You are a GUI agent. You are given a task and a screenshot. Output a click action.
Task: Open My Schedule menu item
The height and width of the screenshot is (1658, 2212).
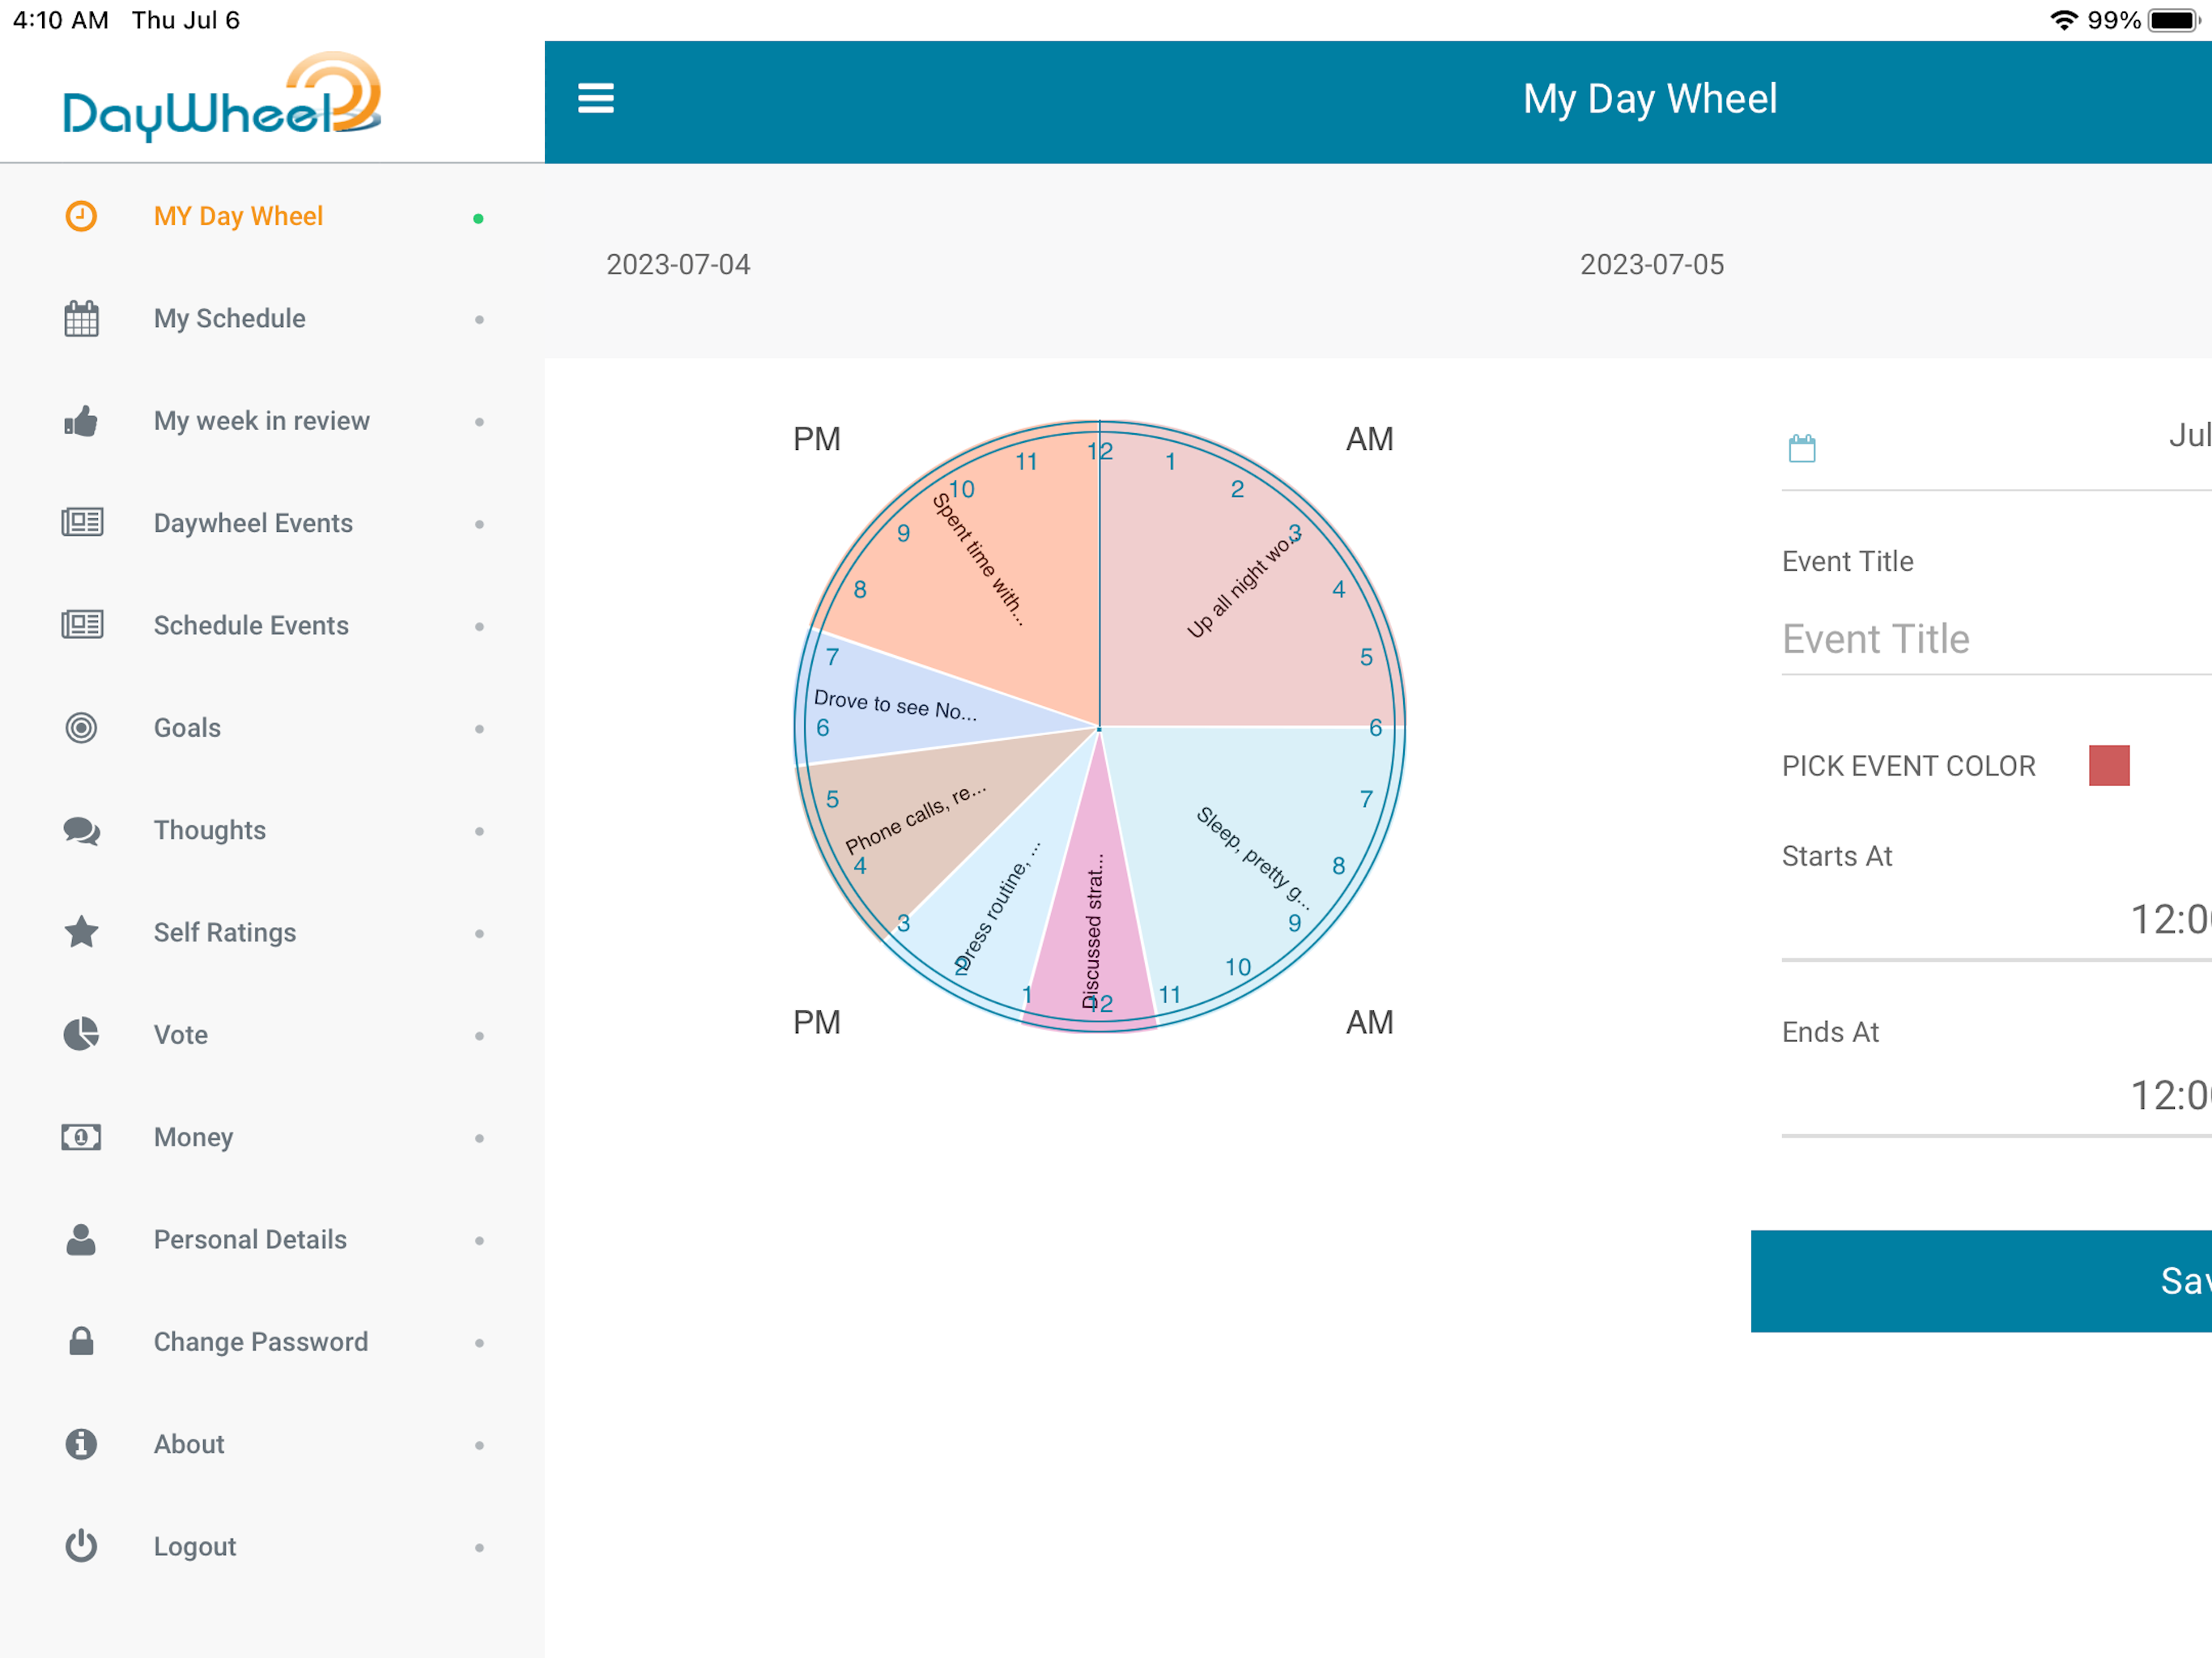click(230, 319)
